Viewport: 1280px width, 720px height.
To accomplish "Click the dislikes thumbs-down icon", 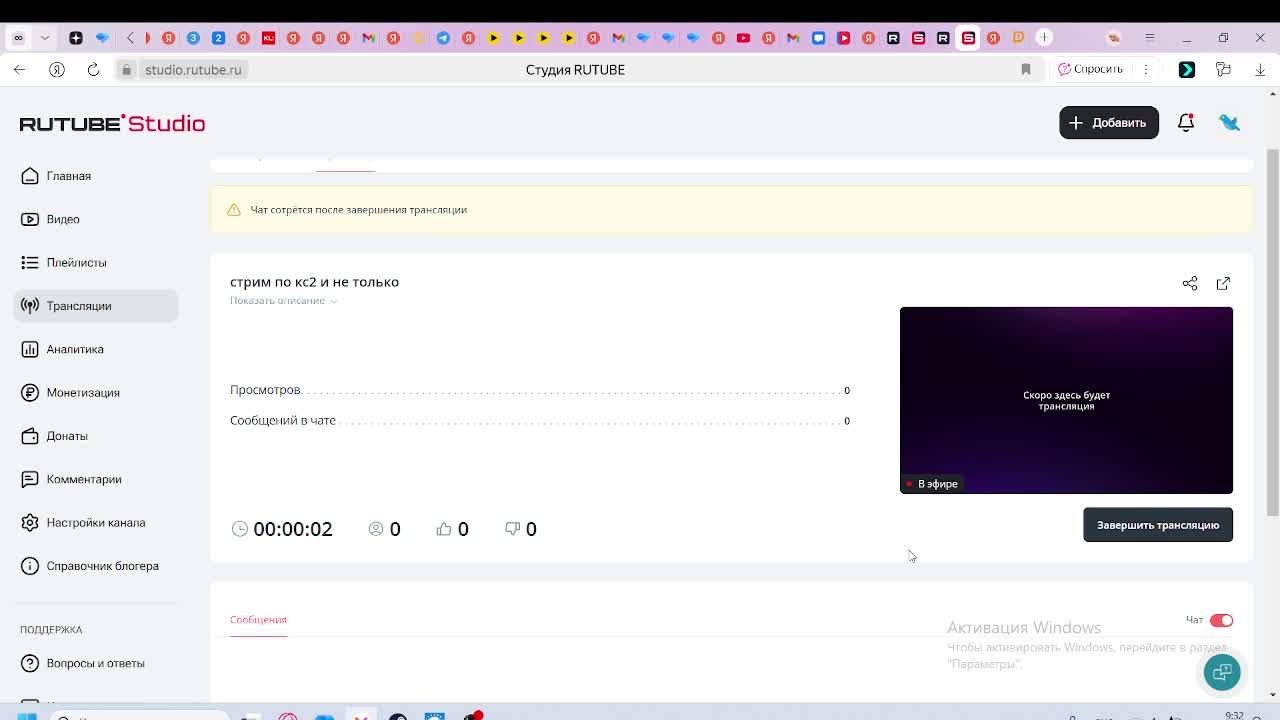I will pyautogui.click(x=512, y=529).
